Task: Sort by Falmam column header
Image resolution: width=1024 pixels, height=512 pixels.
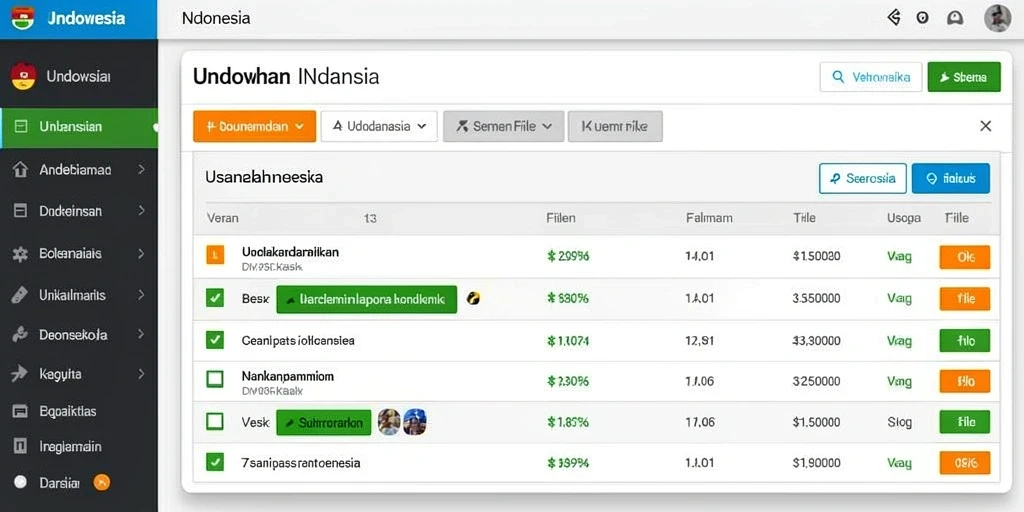Action: click(x=709, y=218)
